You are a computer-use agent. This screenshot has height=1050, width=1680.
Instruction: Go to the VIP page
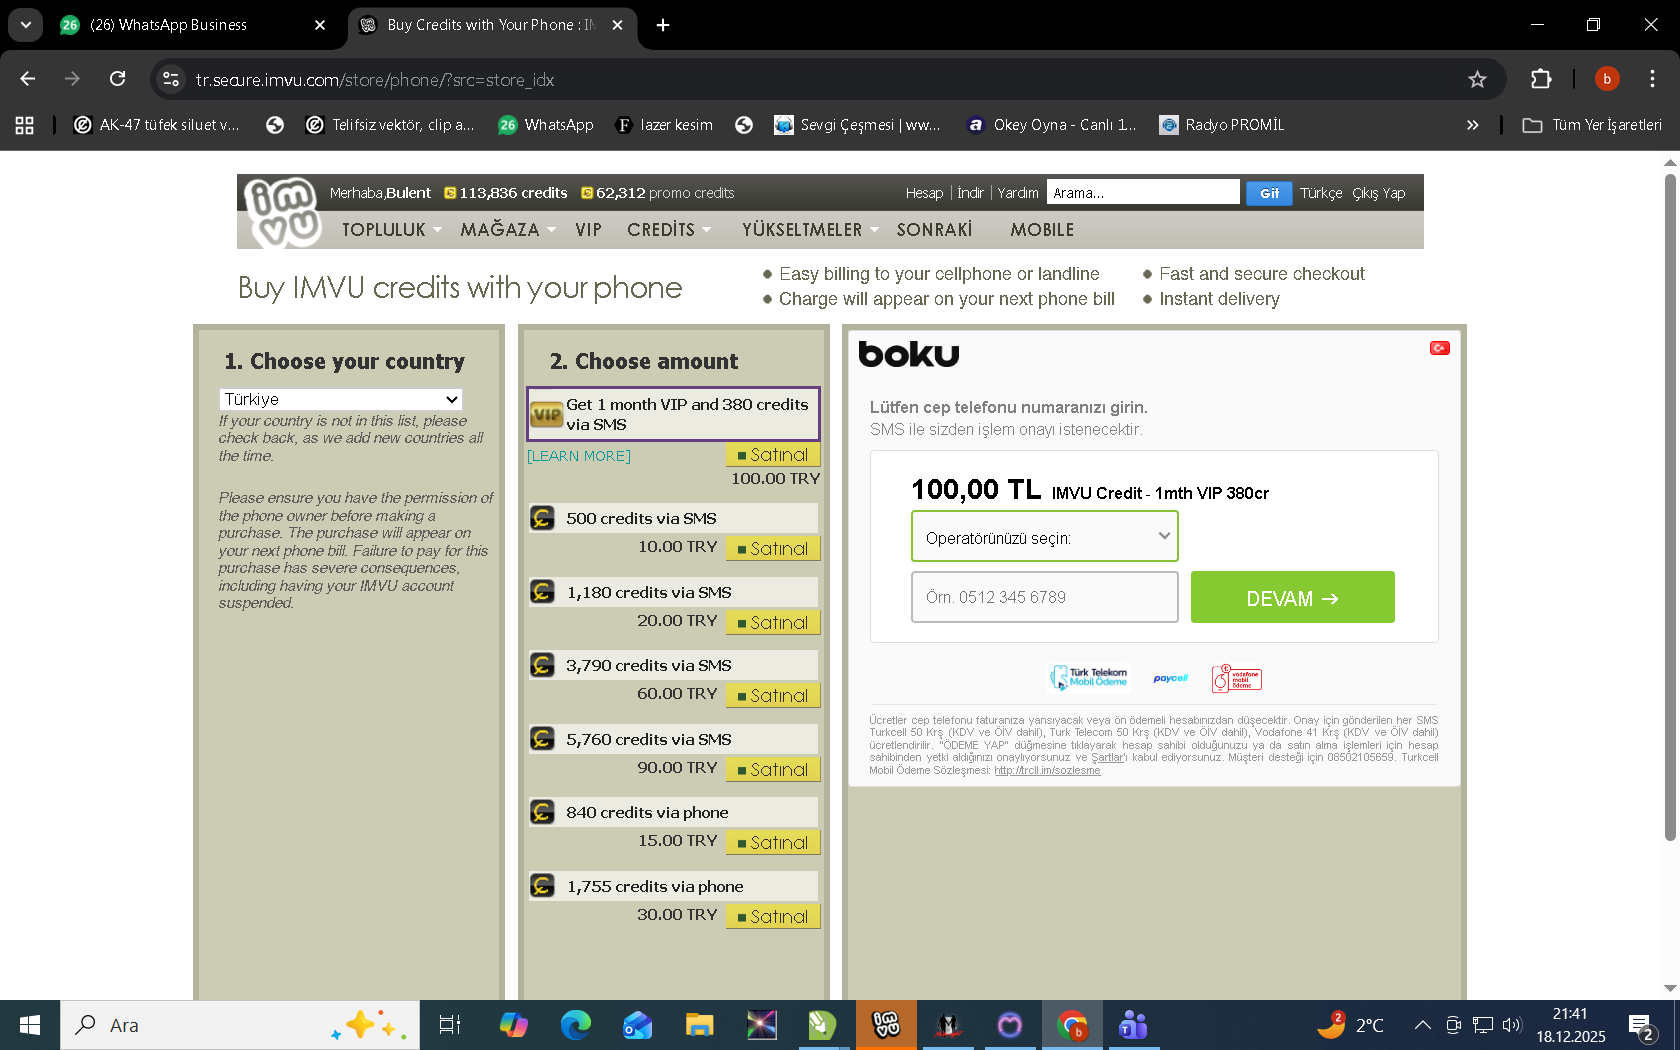(x=588, y=230)
